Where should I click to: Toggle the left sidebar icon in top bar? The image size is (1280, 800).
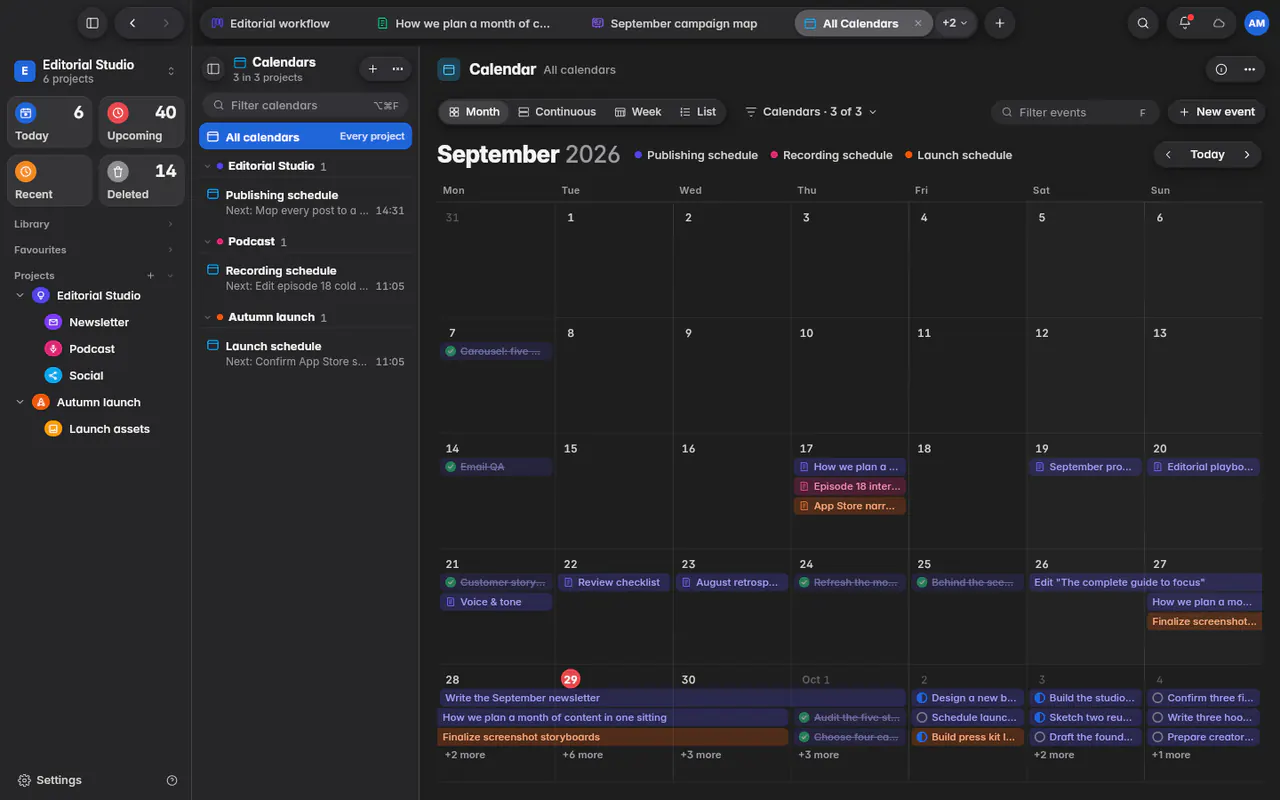click(92, 23)
